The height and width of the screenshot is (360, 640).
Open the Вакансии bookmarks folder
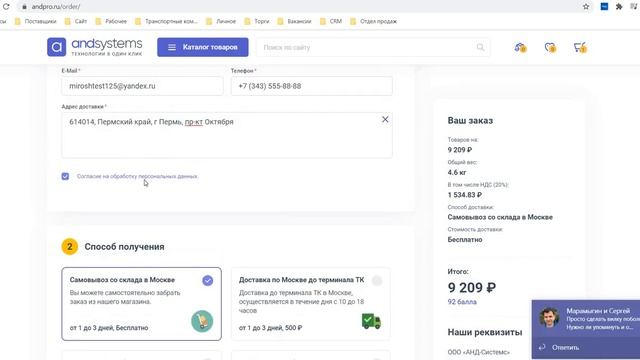click(x=294, y=21)
